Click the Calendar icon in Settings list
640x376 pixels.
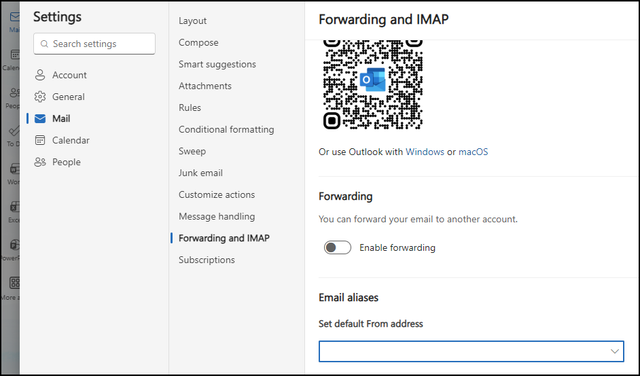[40, 140]
